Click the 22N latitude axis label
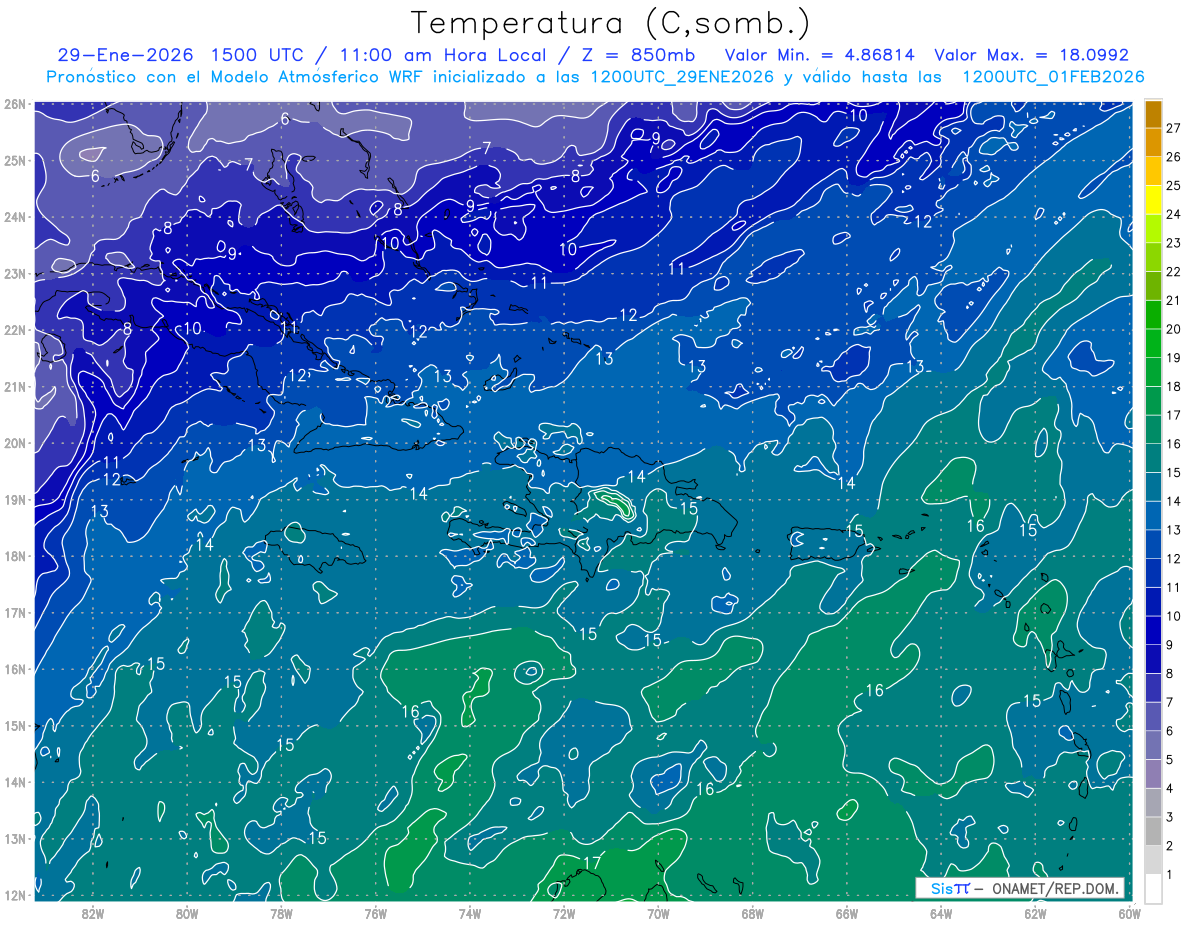 [x=14, y=330]
